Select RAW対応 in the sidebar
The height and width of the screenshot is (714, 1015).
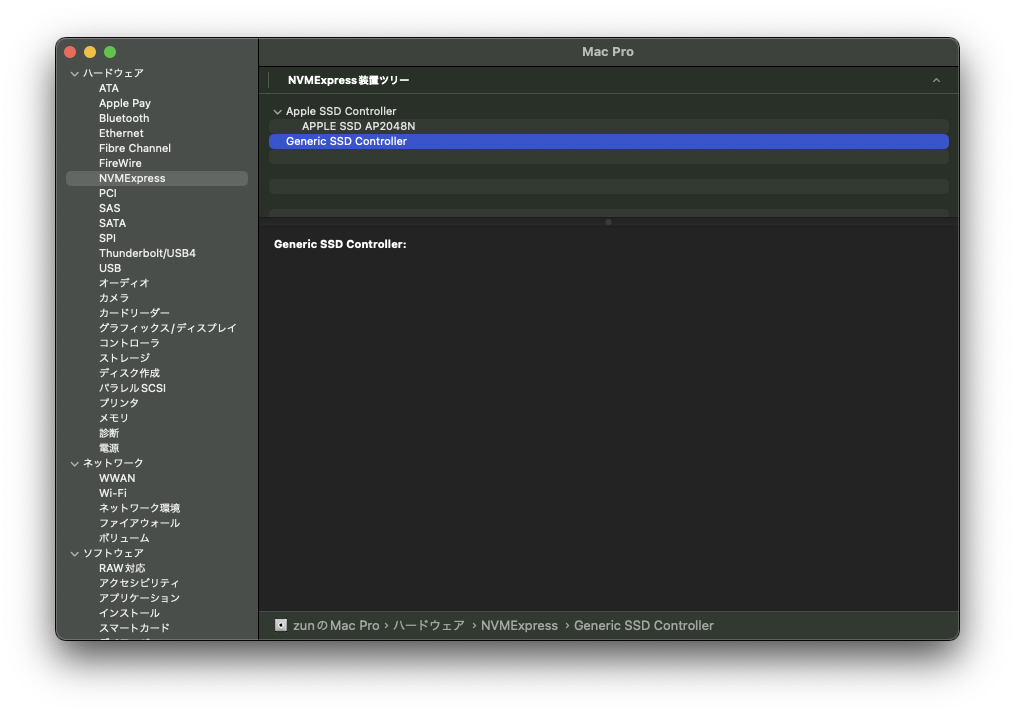tap(122, 568)
